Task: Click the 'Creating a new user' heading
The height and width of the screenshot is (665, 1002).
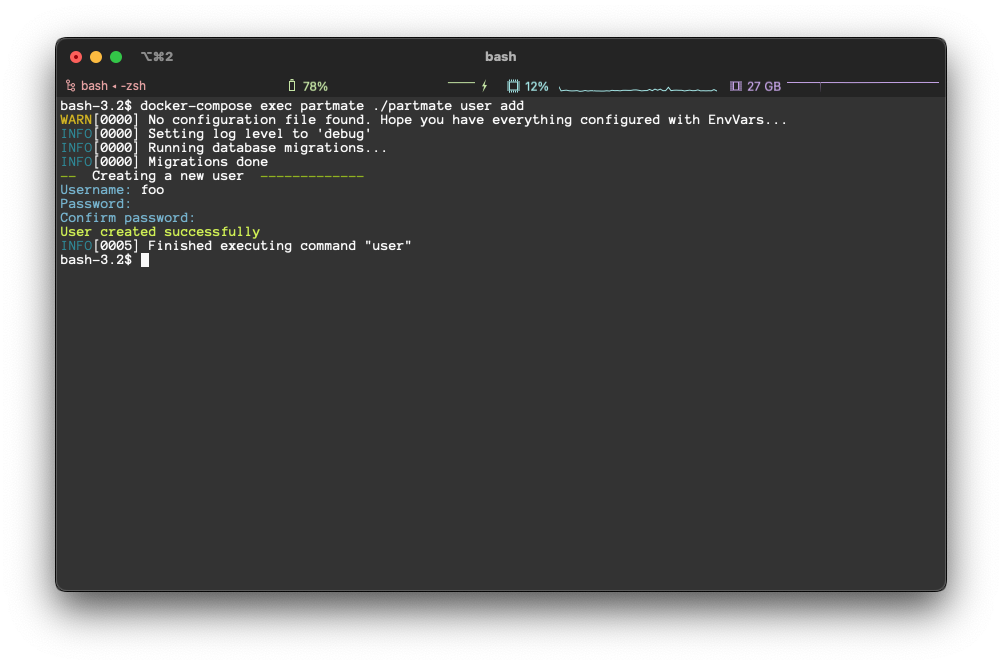Action: (x=167, y=176)
